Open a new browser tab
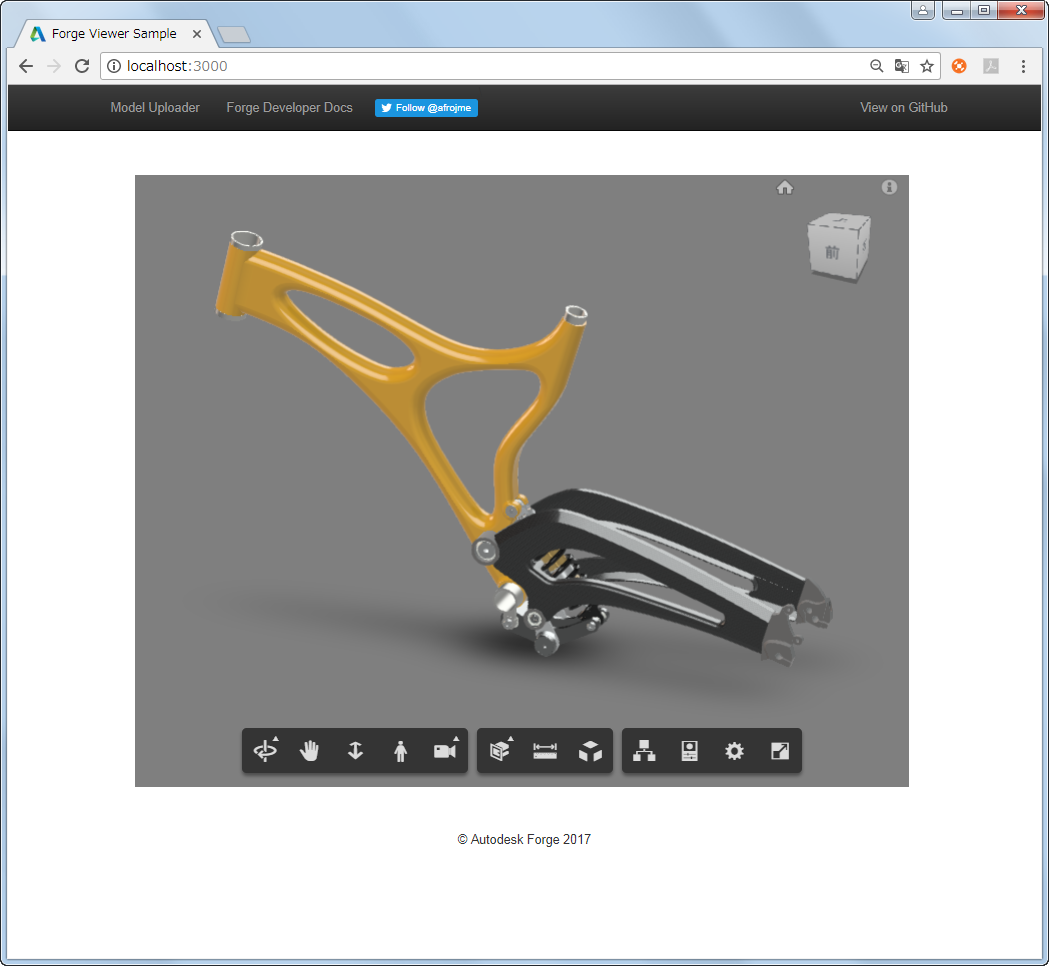 [234, 35]
